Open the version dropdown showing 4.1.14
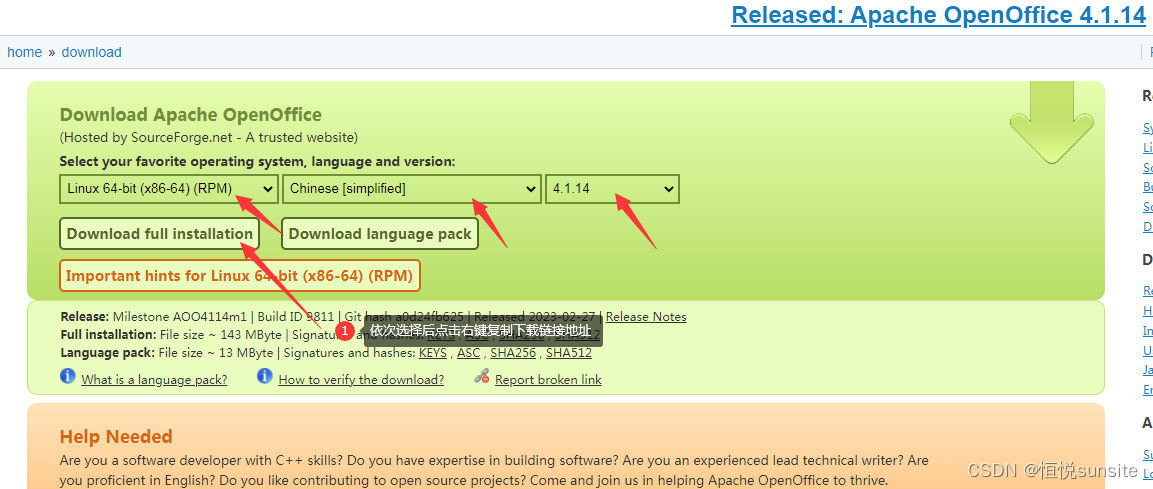1153x489 pixels. point(613,189)
